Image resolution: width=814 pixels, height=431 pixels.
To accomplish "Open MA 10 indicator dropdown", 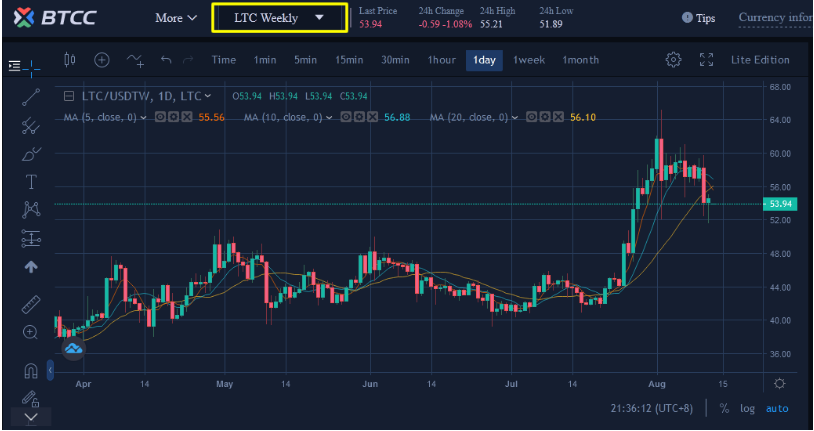I will pyautogui.click(x=329, y=118).
